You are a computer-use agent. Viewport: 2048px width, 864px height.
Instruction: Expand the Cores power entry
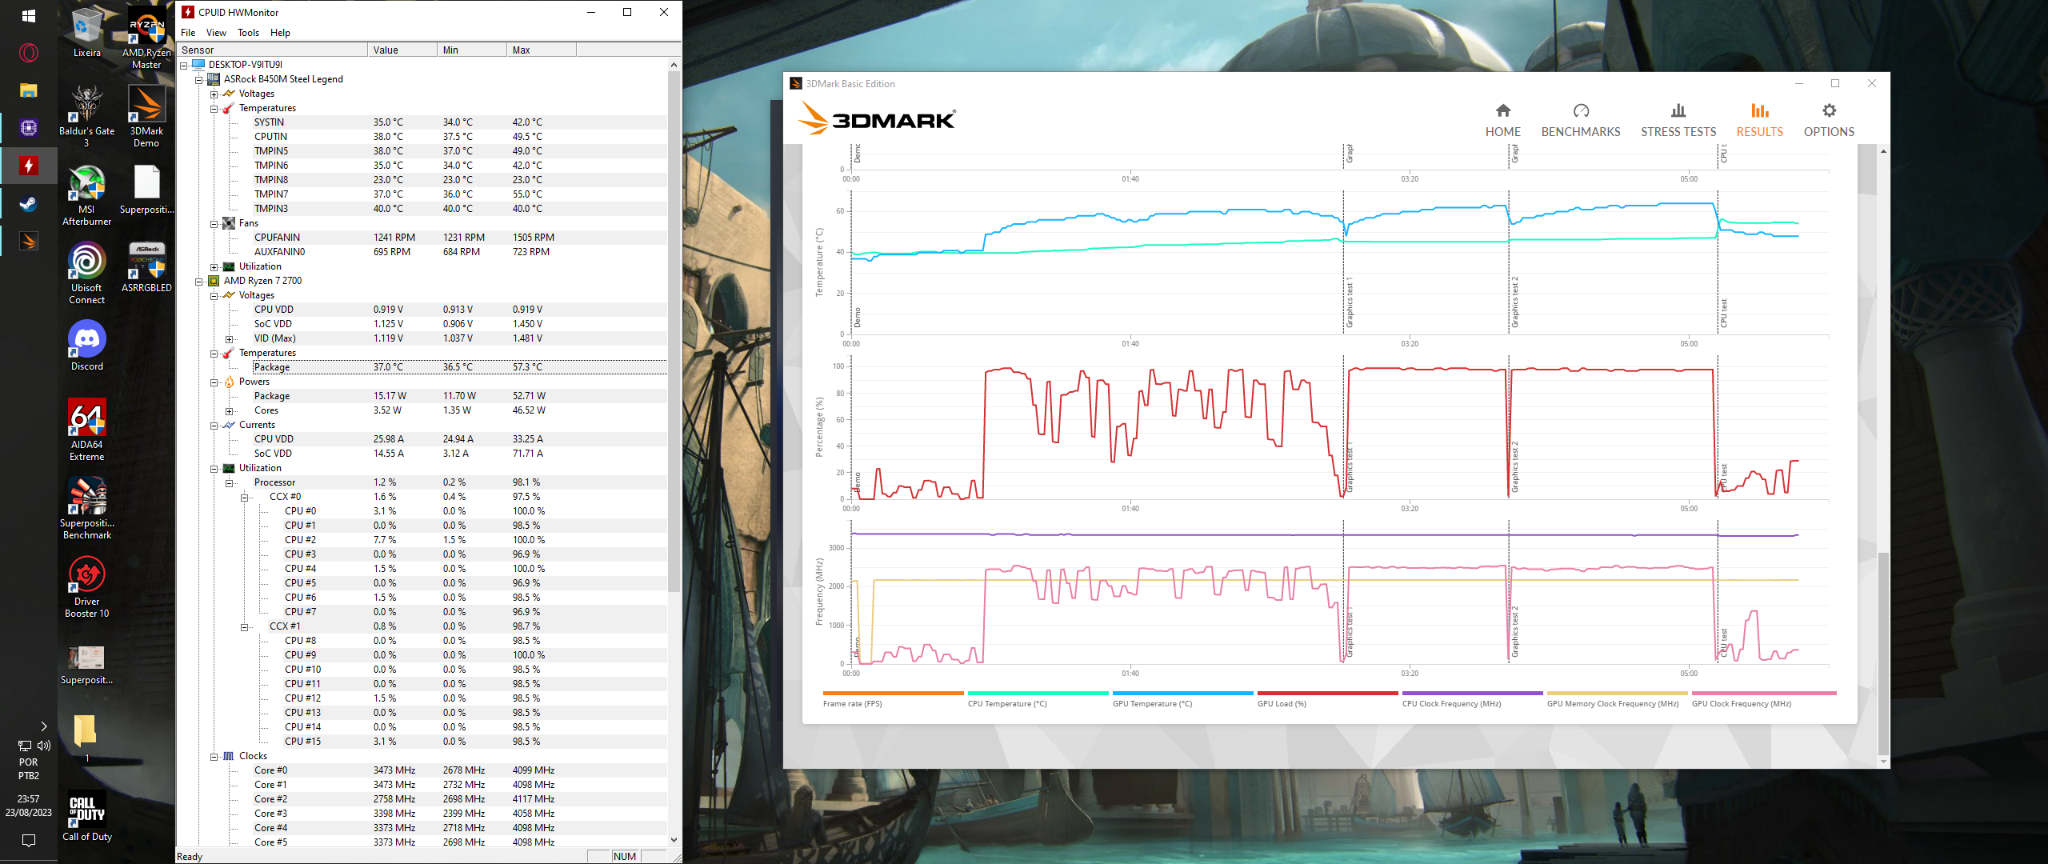(x=229, y=411)
